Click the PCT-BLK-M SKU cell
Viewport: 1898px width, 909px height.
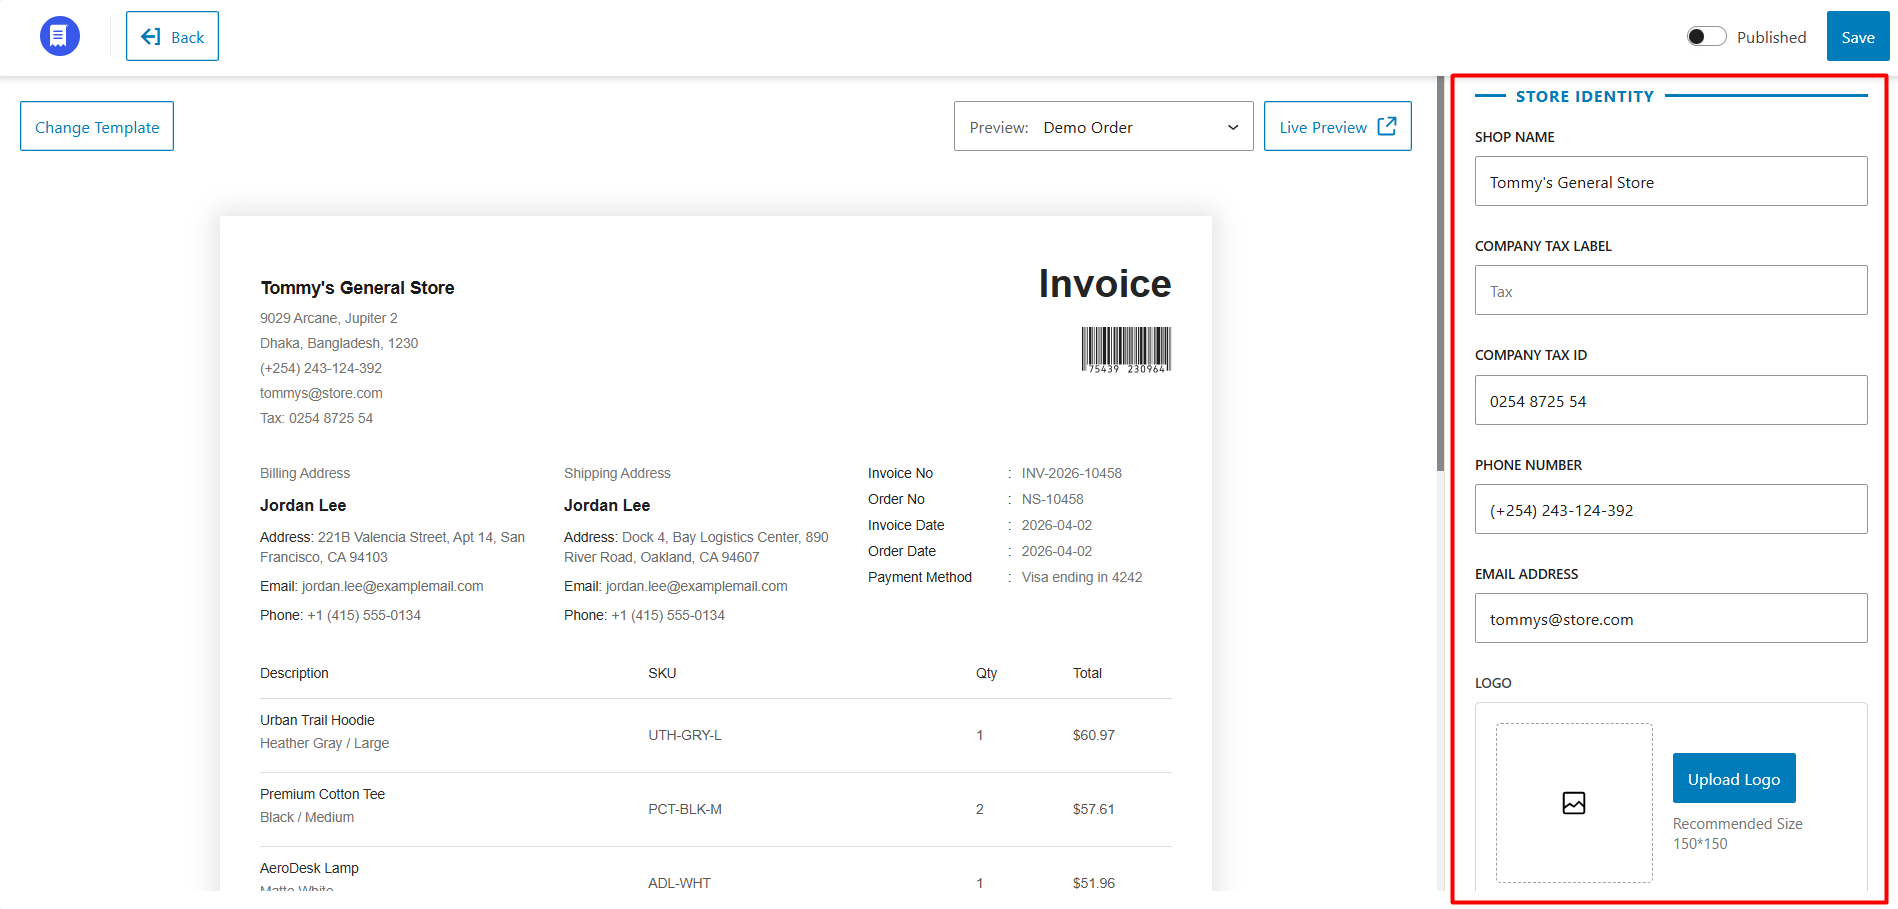coord(685,809)
